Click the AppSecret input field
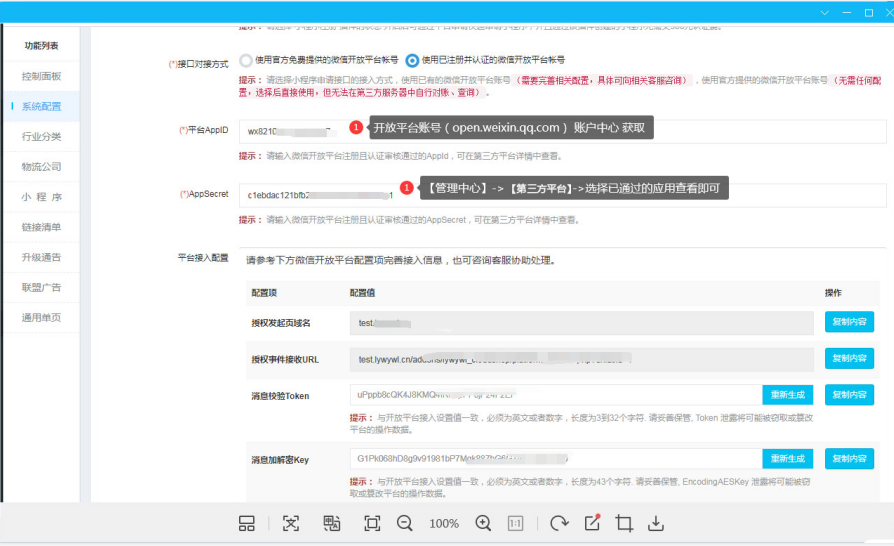The width and height of the screenshot is (894, 546). point(562,195)
